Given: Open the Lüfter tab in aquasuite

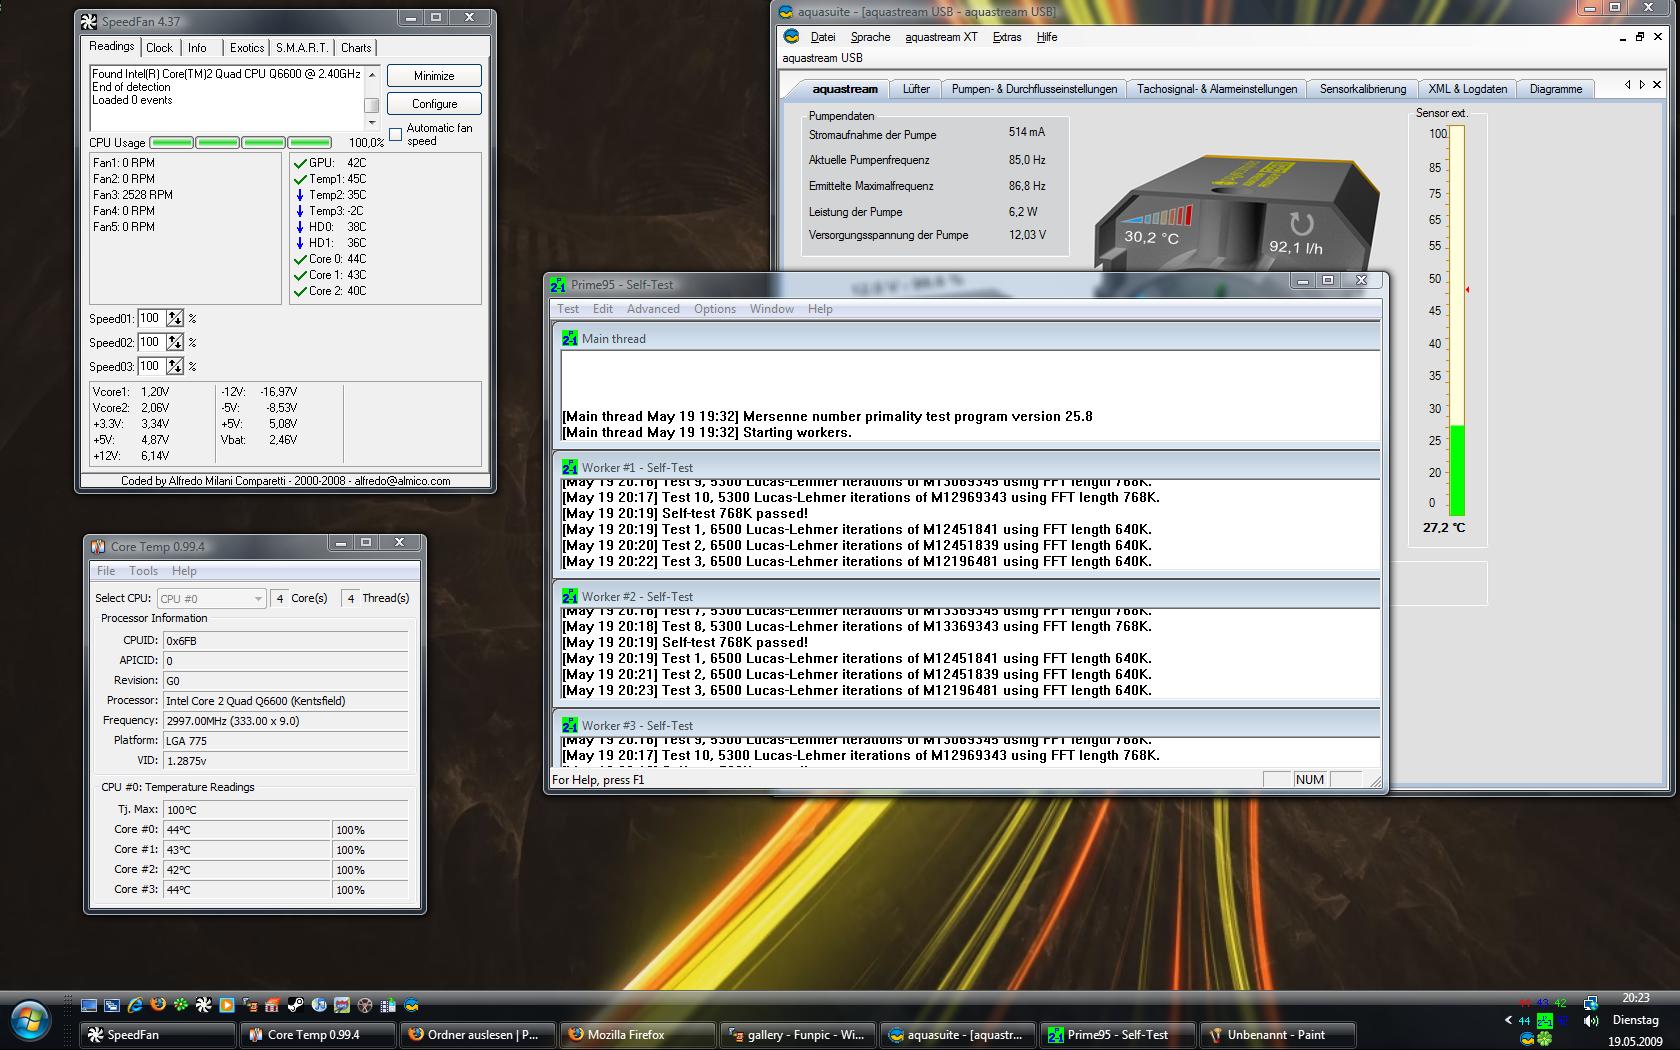Looking at the screenshot, I should point(916,89).
